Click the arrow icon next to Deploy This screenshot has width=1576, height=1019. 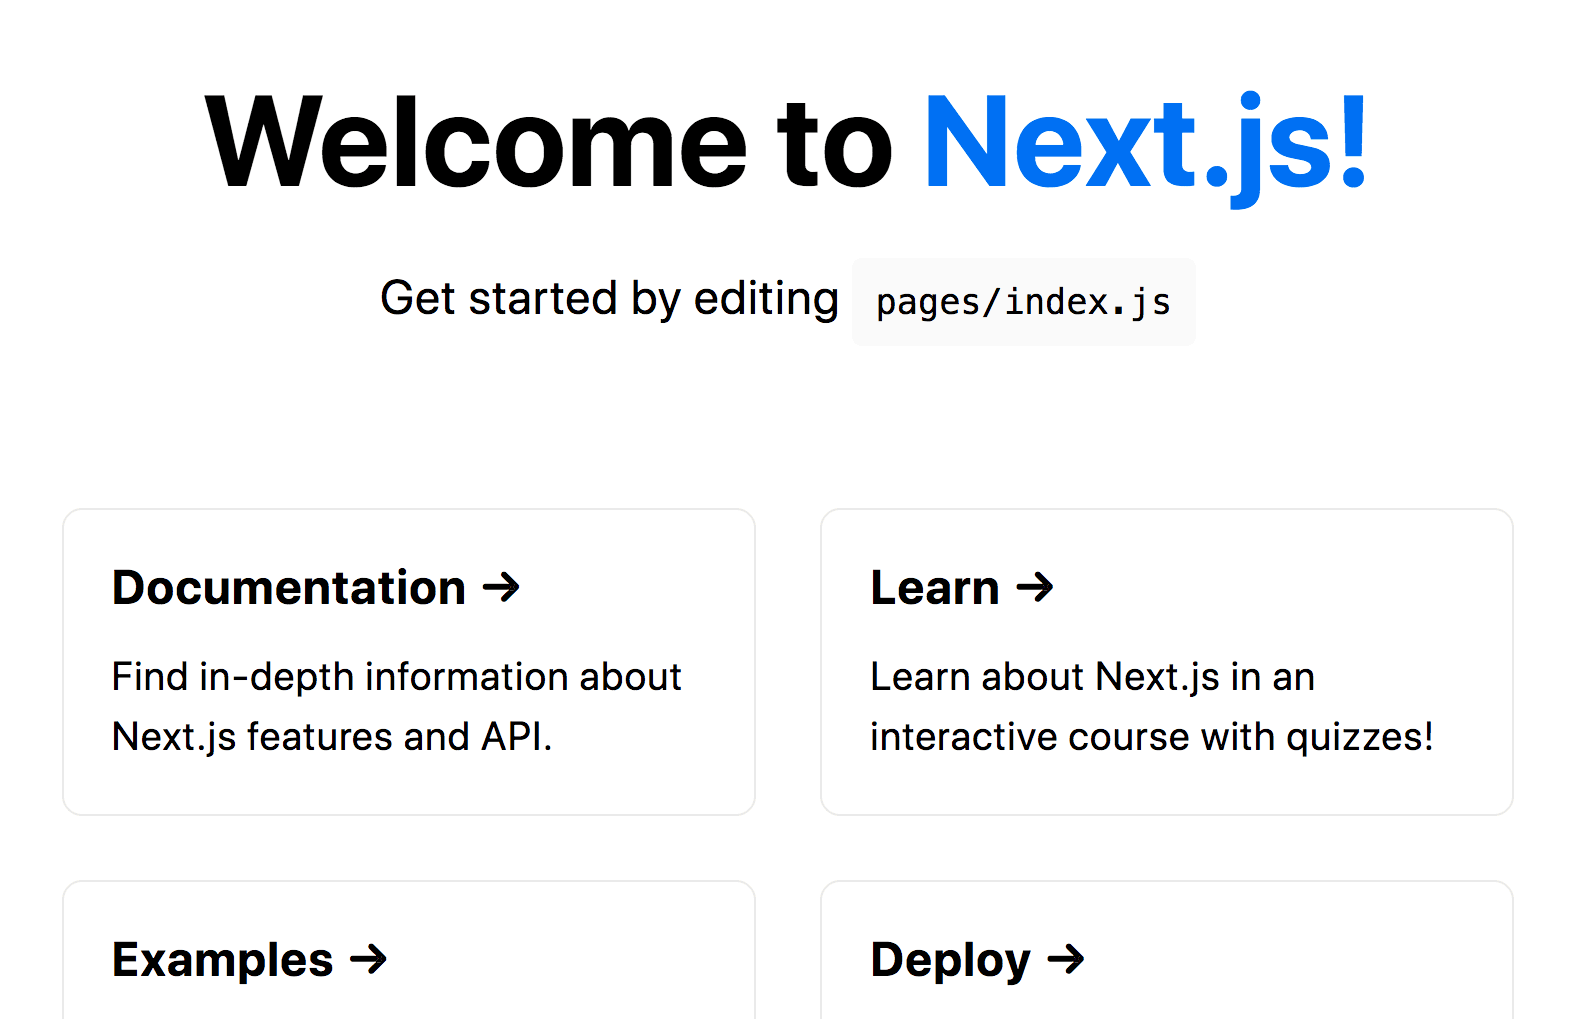[1066, 960]
